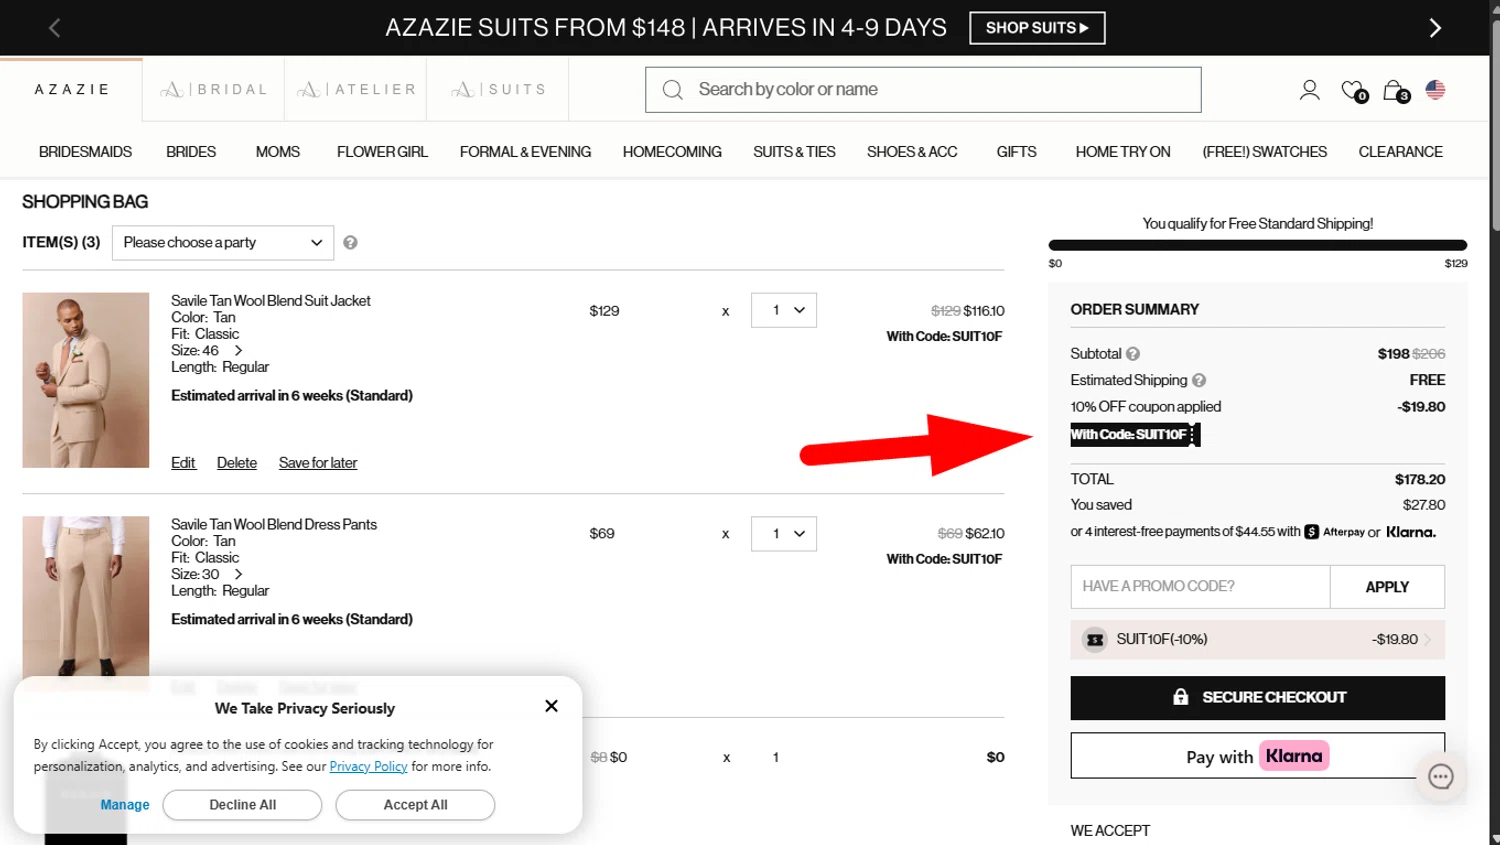The height and width of the screenshot is (845, 1500).
Task: Click Manage cookie preferences
Action: click(125, 805)
